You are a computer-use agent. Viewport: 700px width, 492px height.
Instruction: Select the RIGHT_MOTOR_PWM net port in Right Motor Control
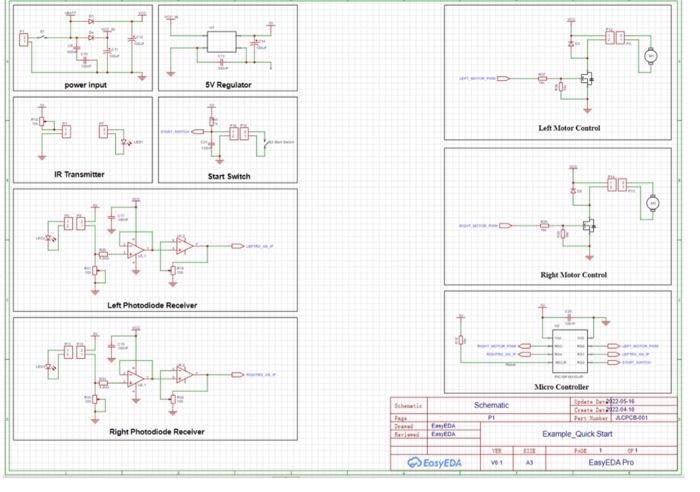(505, 225)
